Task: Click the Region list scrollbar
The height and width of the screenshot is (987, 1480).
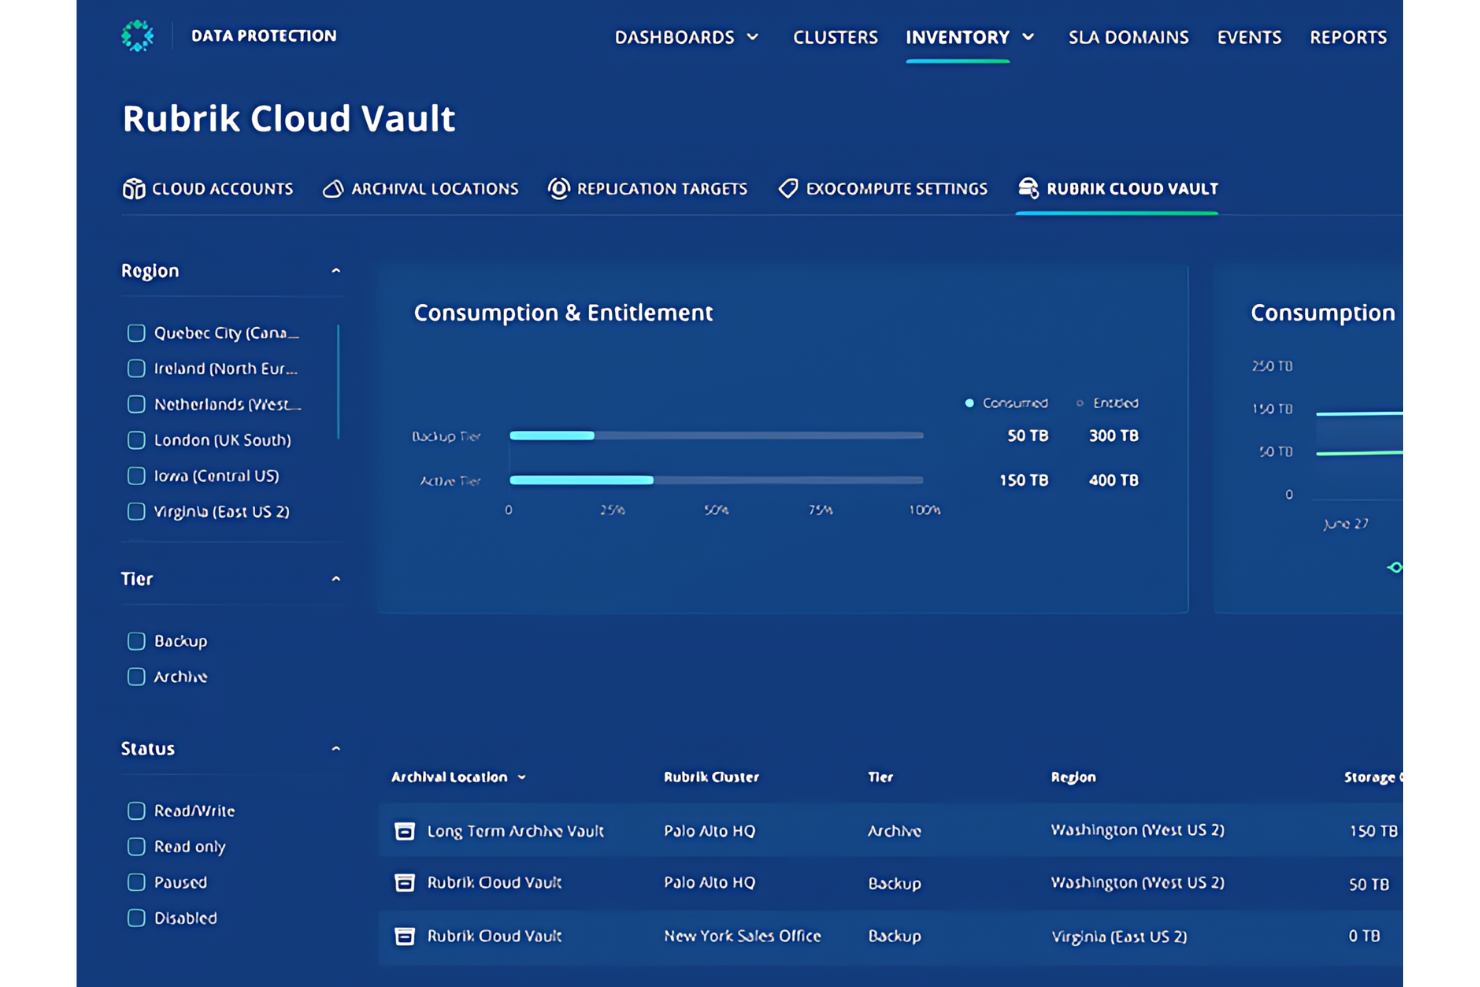Action: pyautogui.click(x=338, y=382)
